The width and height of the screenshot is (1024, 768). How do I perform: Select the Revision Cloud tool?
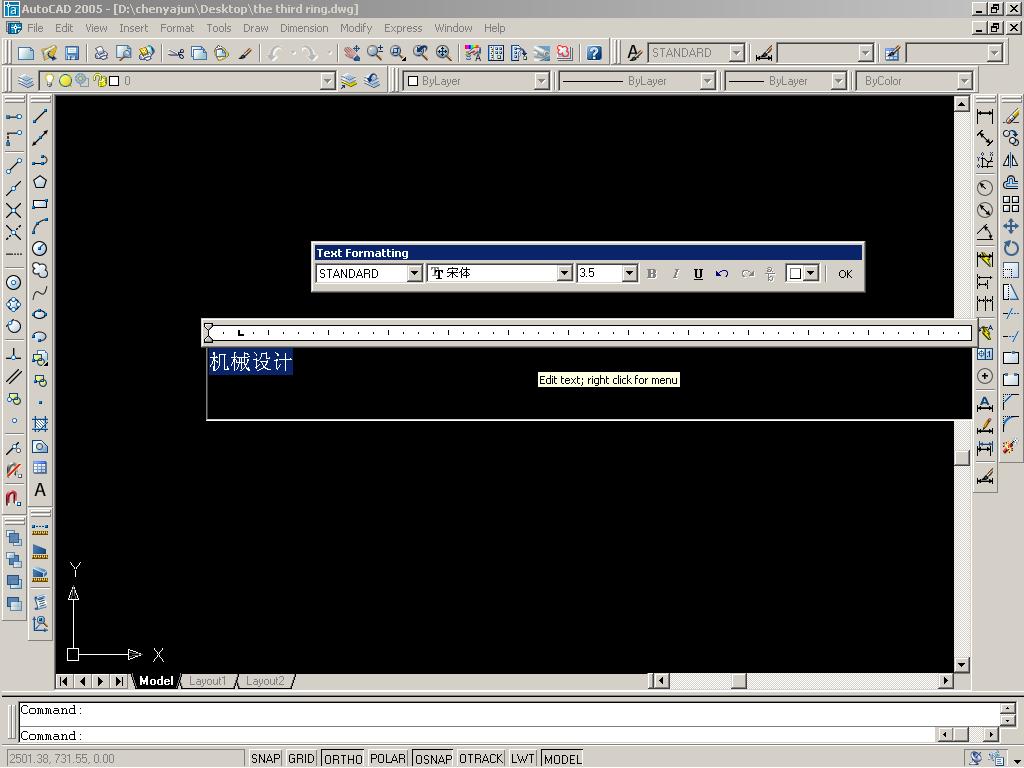click(40, 270)
